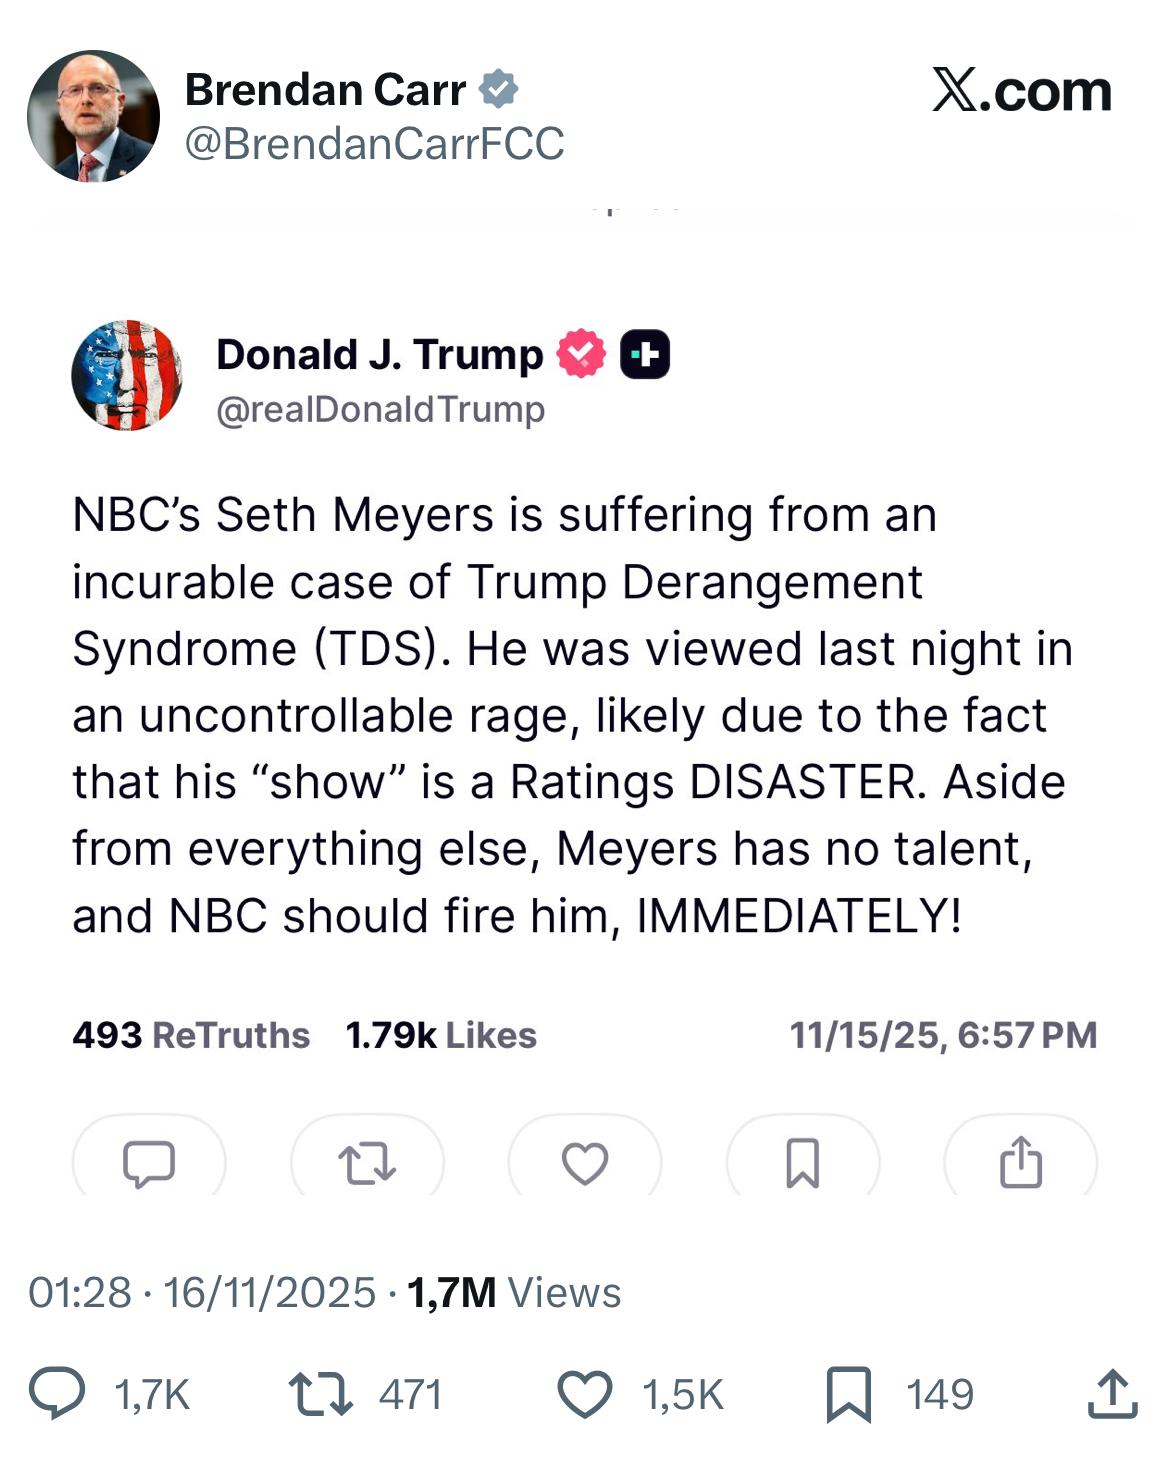The height and width of the screenshot is (1471, 1170).
Task: Reply to the tweet with 1,7K comments
Action: (57, 1395)
